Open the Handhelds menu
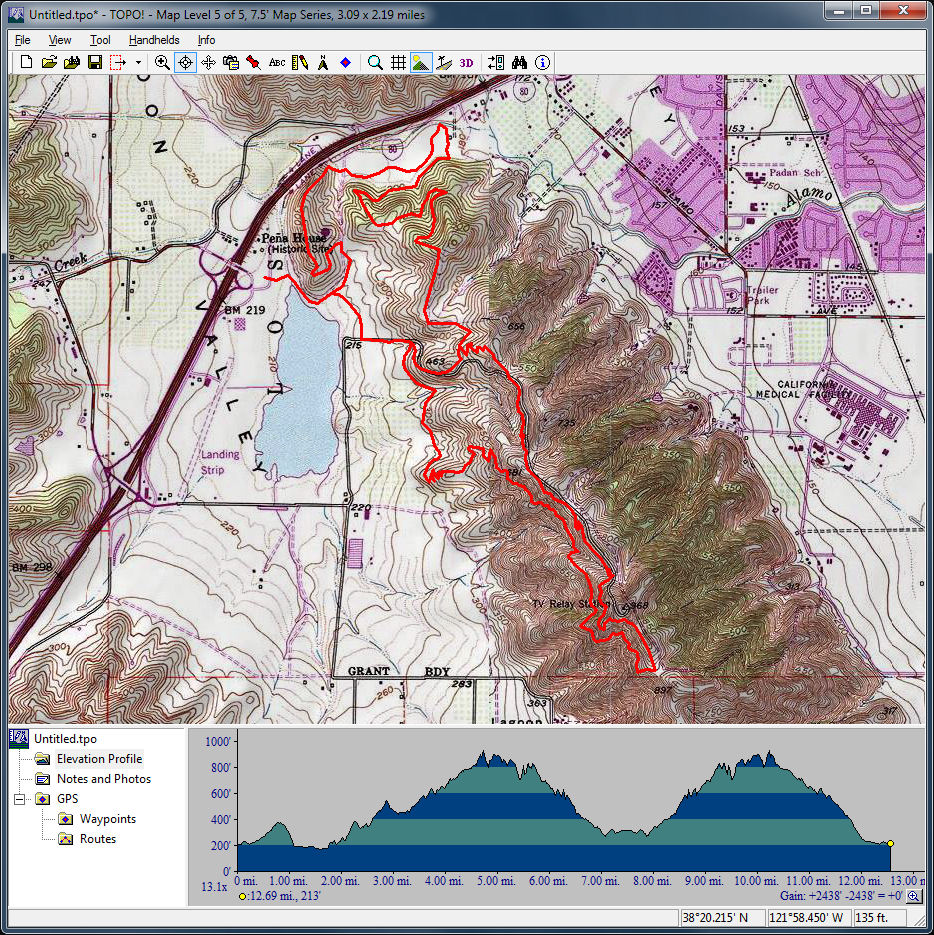The width and height of the screenshot is (934, 935). point(154,40)
